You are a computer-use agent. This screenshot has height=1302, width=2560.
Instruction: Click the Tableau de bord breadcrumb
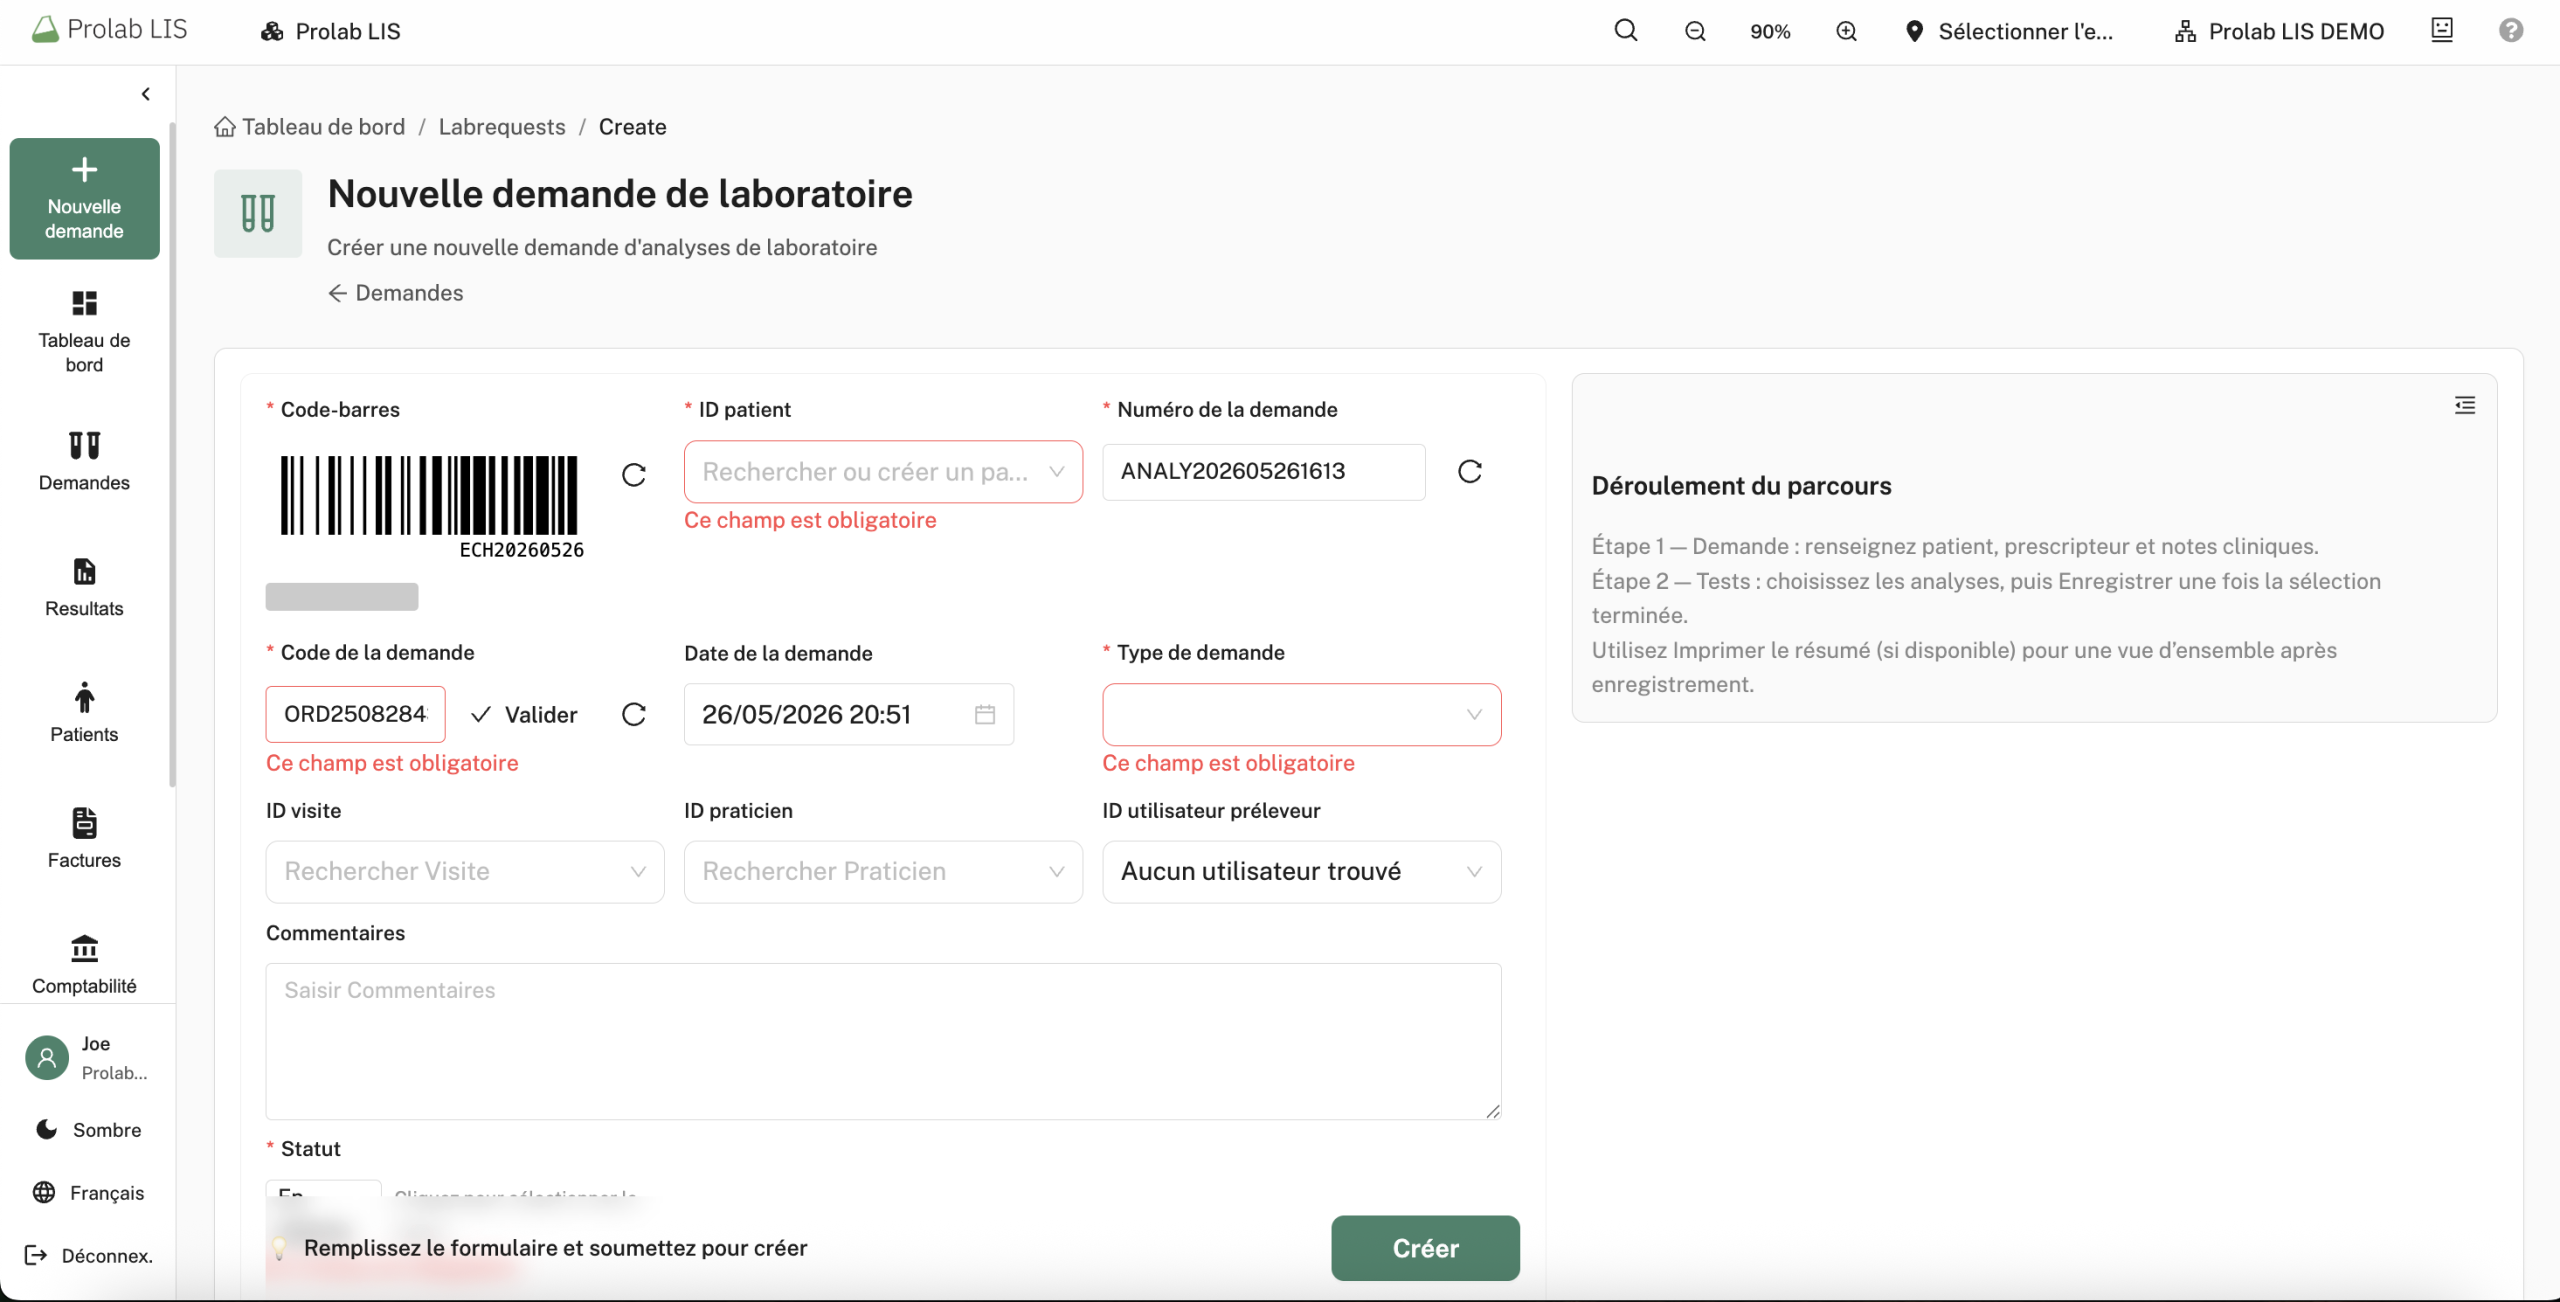[x=310, y=127]
